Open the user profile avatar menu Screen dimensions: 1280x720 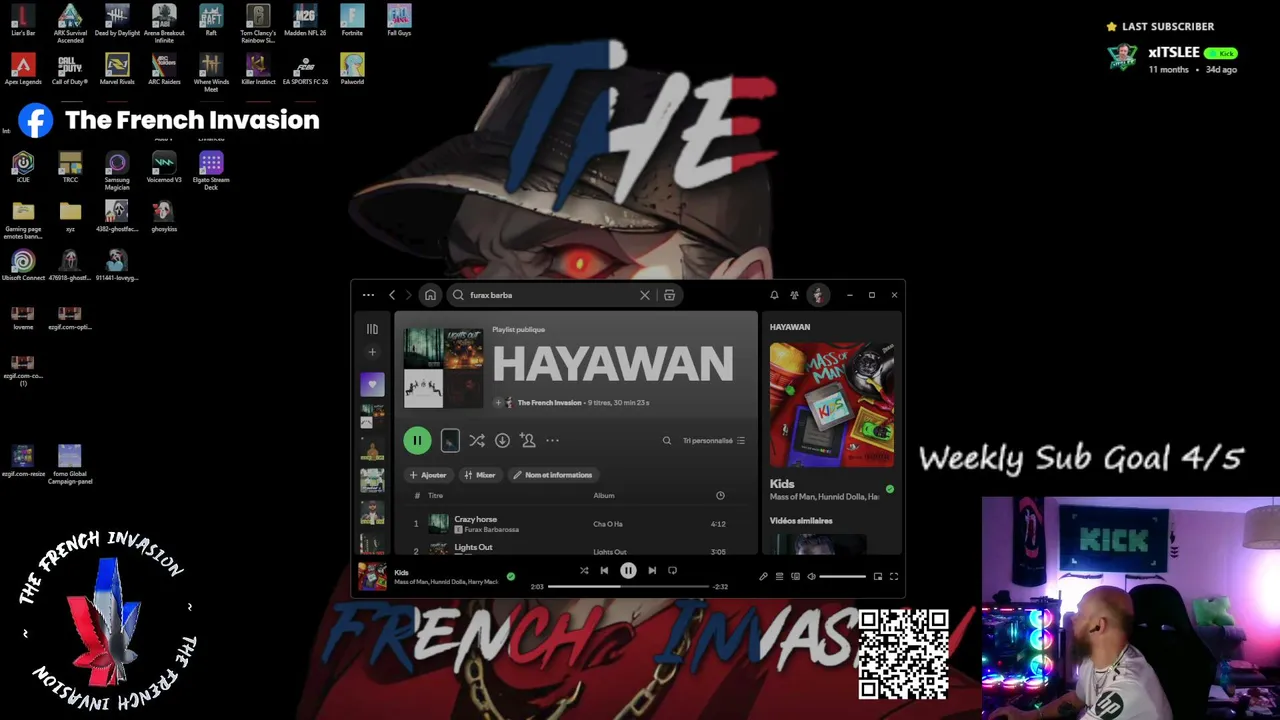coord(818,295)
